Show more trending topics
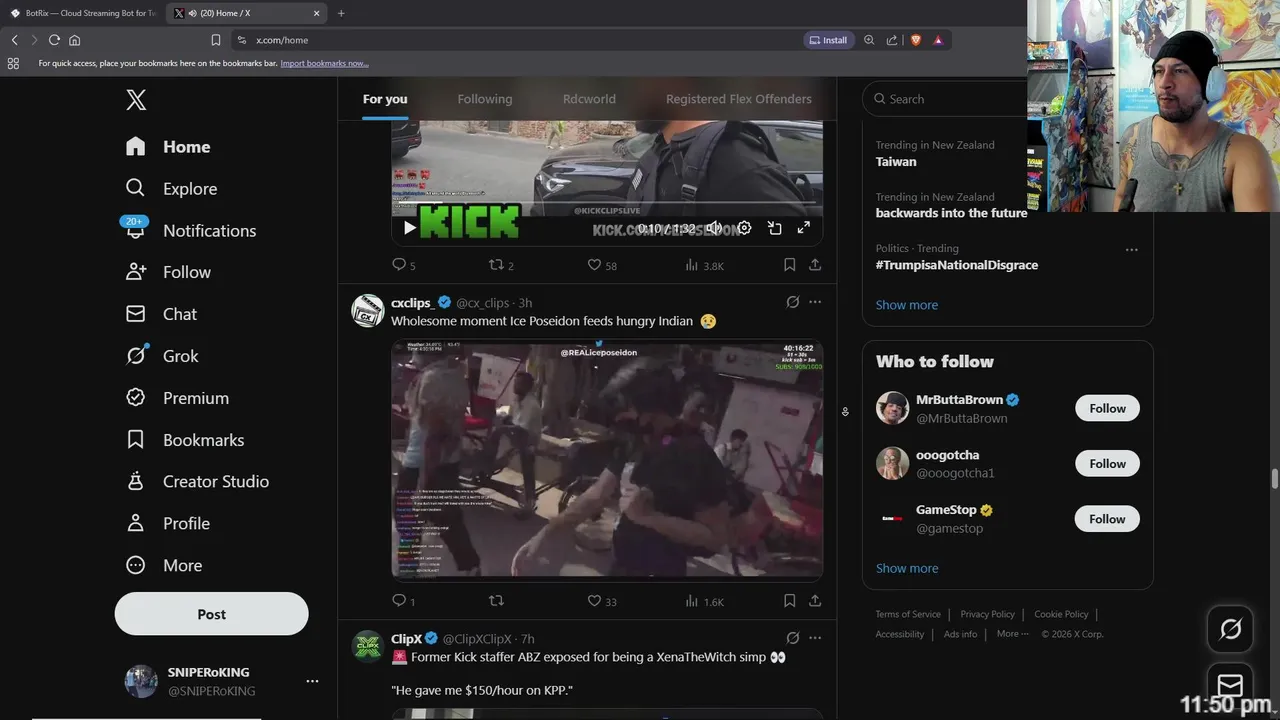Screen dimensions: 1280x720 907,305
